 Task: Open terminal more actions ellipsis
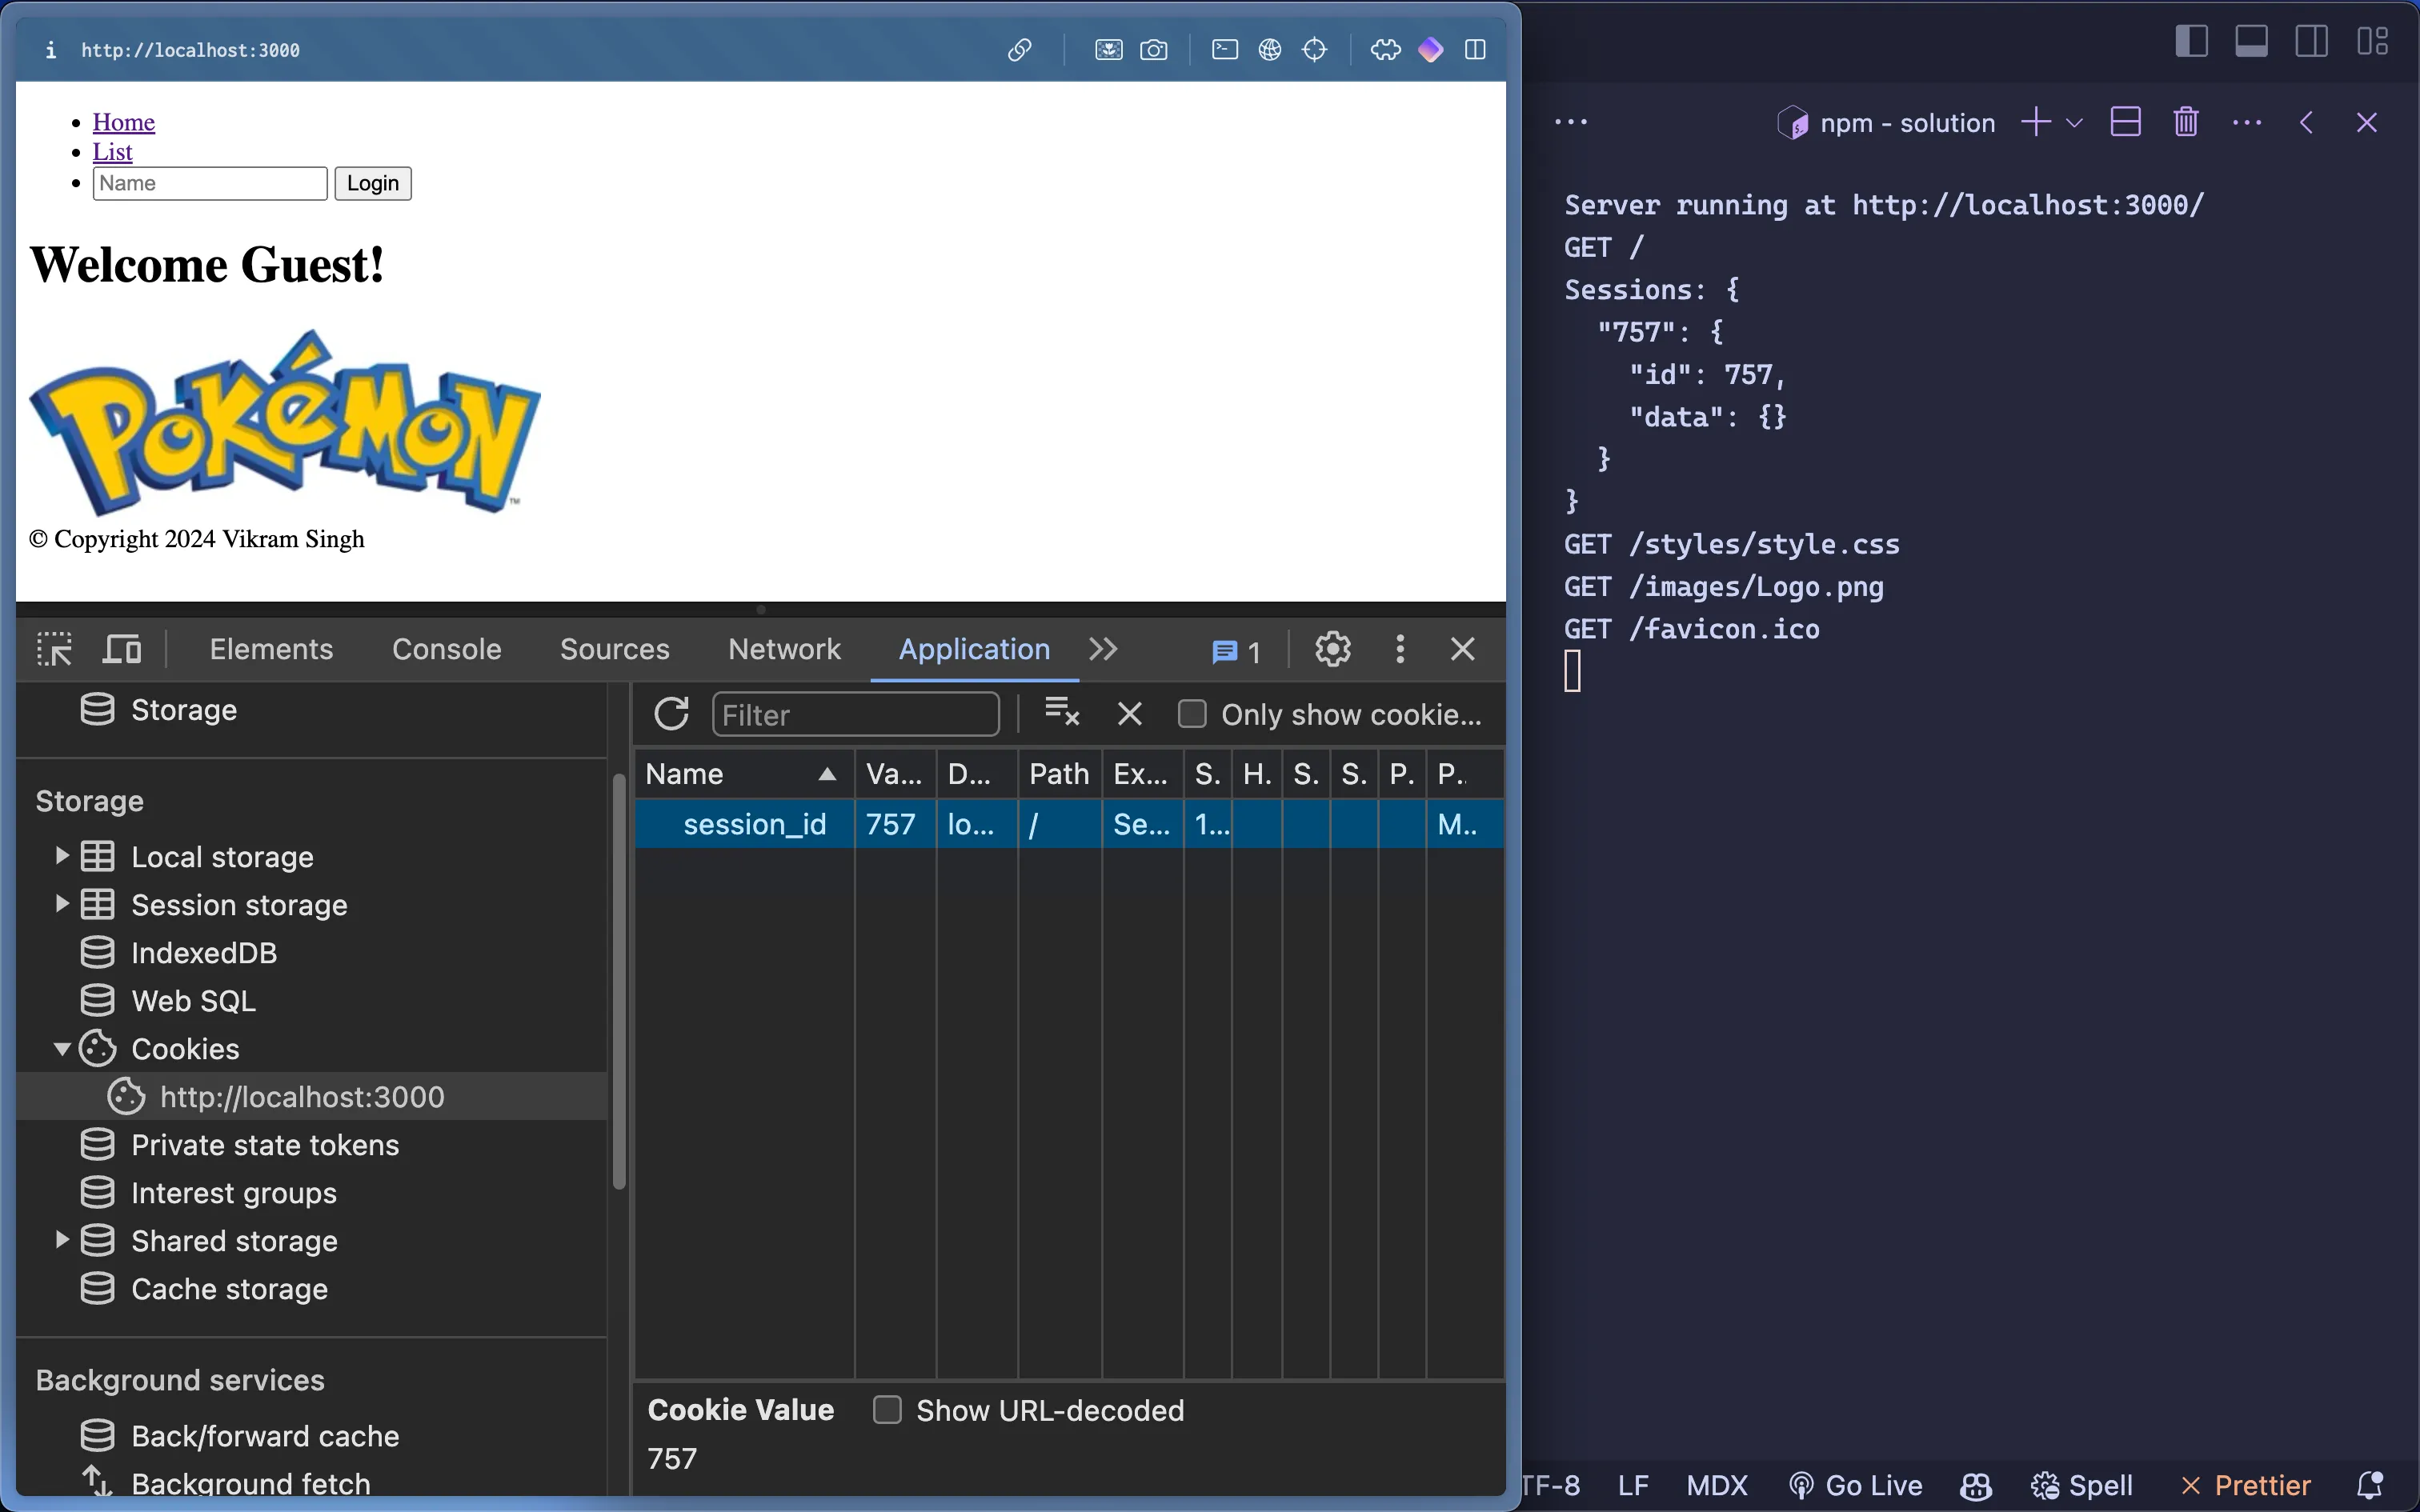point(2247,122)
